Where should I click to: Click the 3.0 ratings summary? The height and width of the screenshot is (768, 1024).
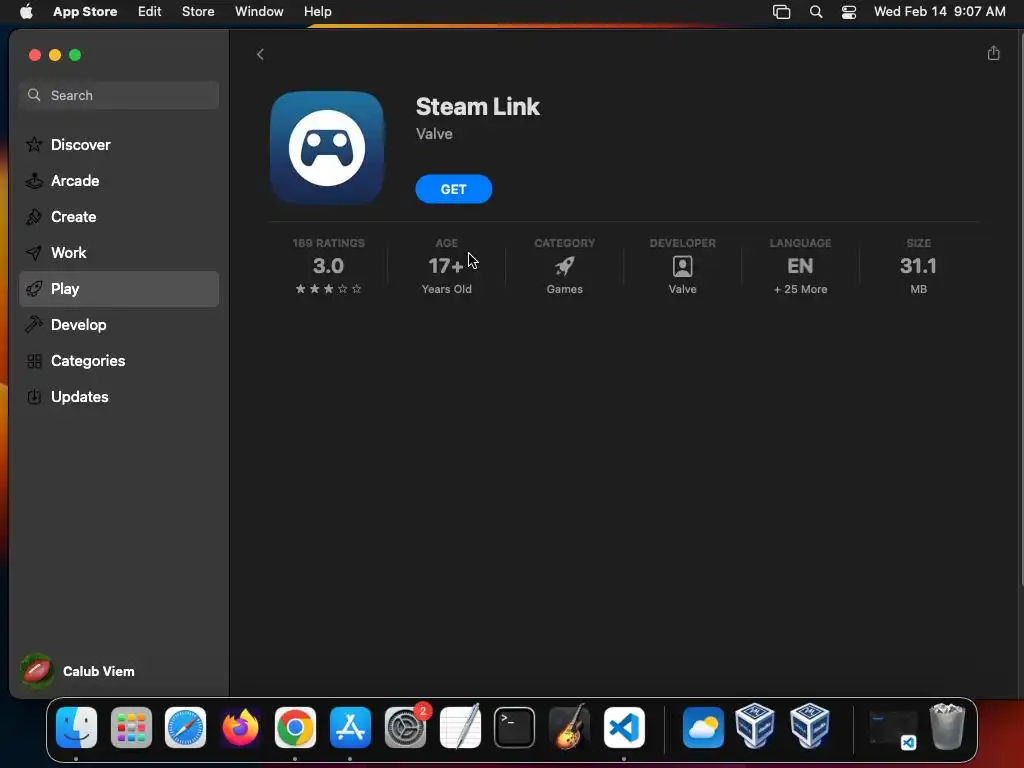328,266
